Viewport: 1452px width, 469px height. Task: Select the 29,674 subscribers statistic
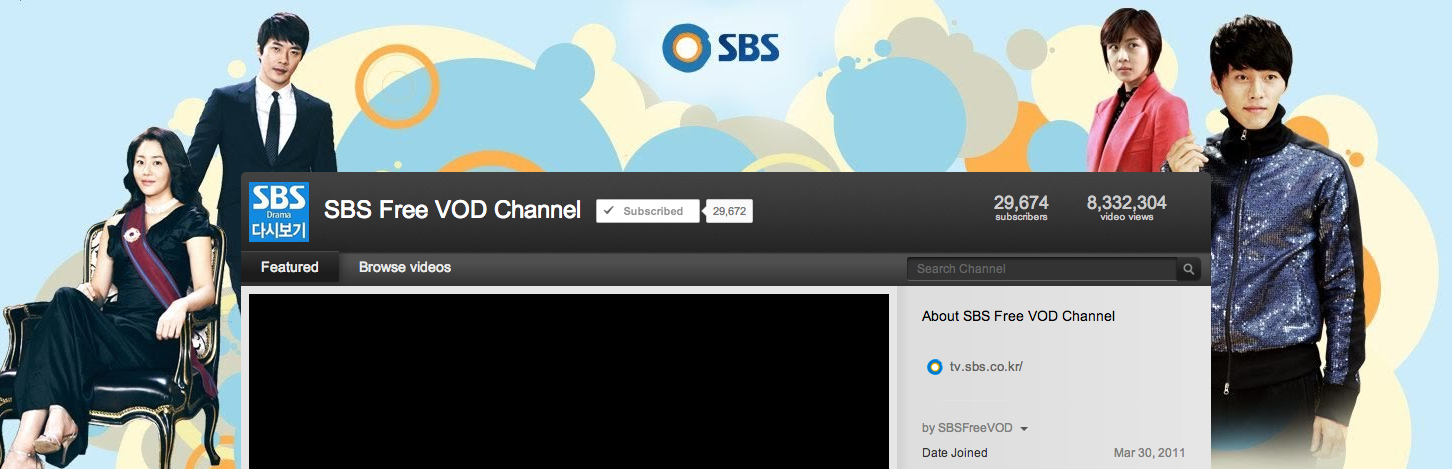pyautogui.click(x=1021, y=207)
